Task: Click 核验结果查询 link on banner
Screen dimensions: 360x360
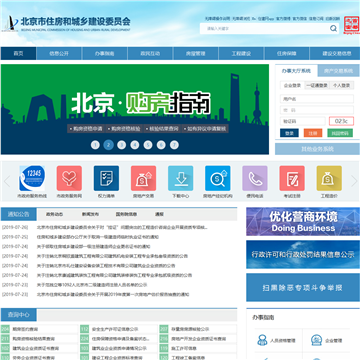Action: click(162, 128)
